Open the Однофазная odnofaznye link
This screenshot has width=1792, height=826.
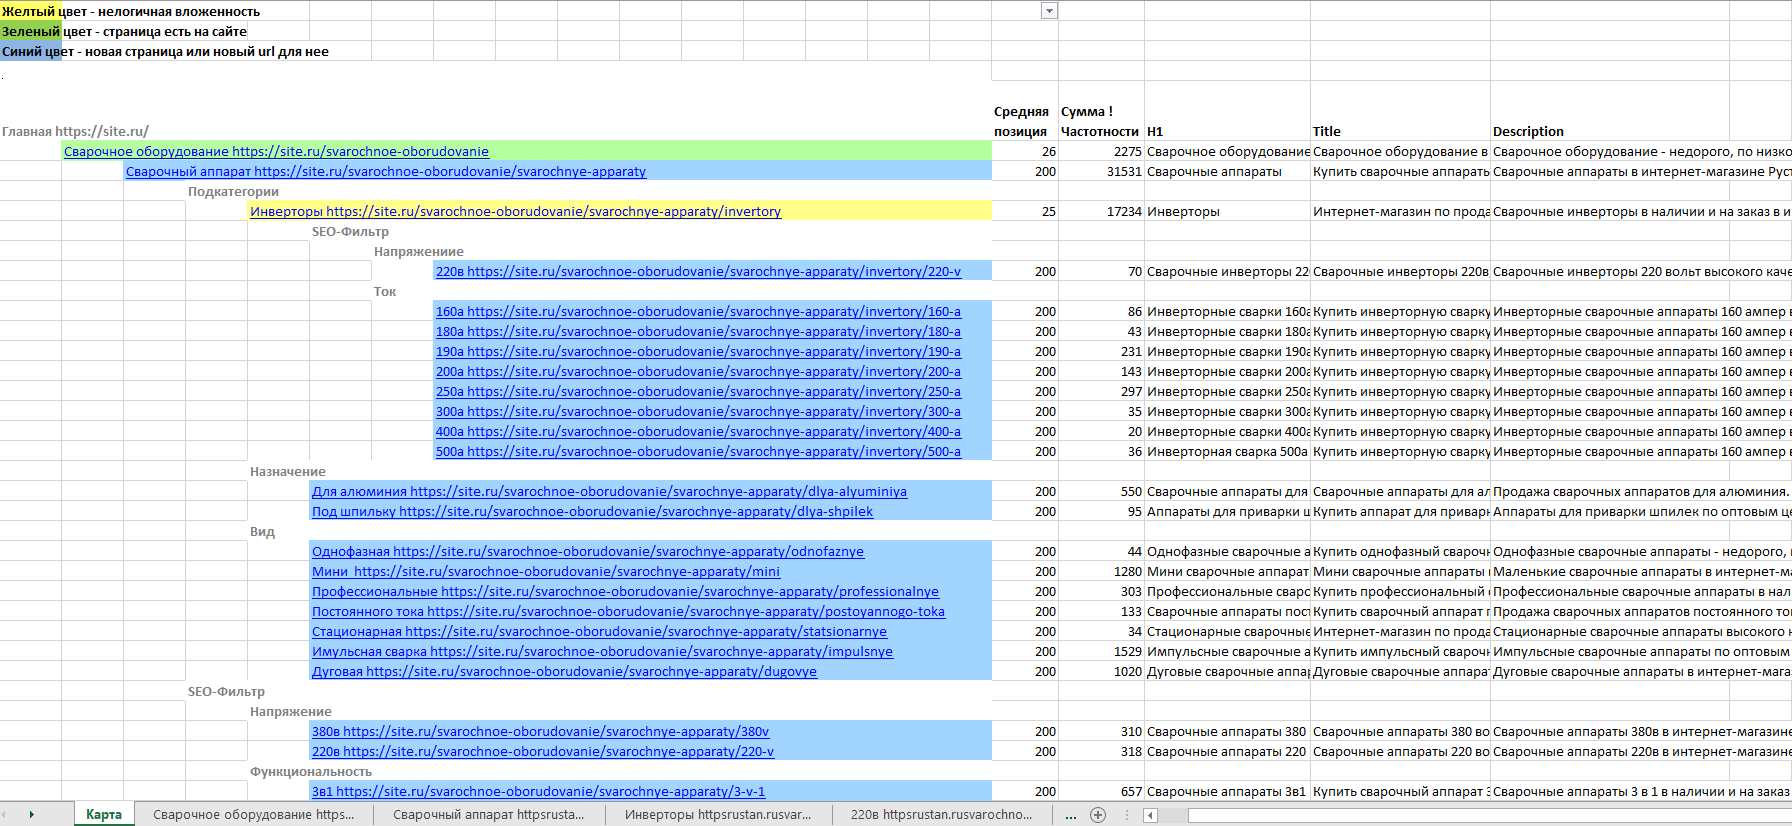point(588,552)
